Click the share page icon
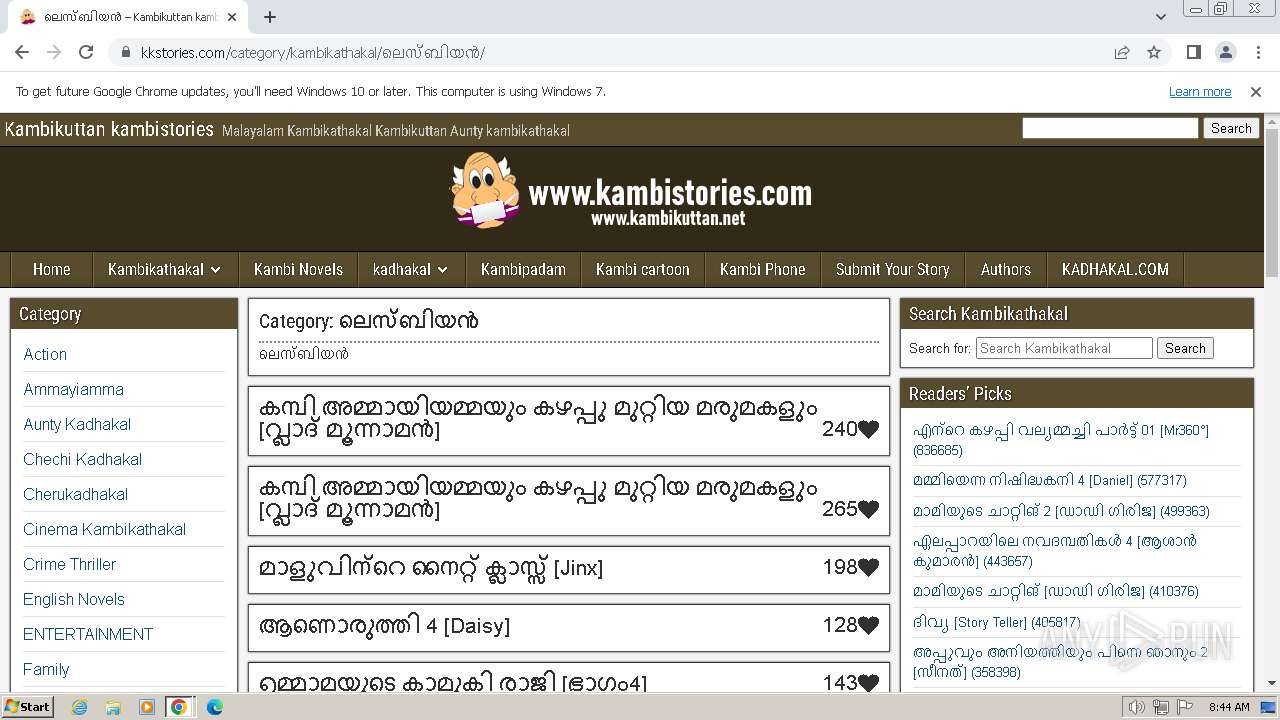 click(1122, 52)
